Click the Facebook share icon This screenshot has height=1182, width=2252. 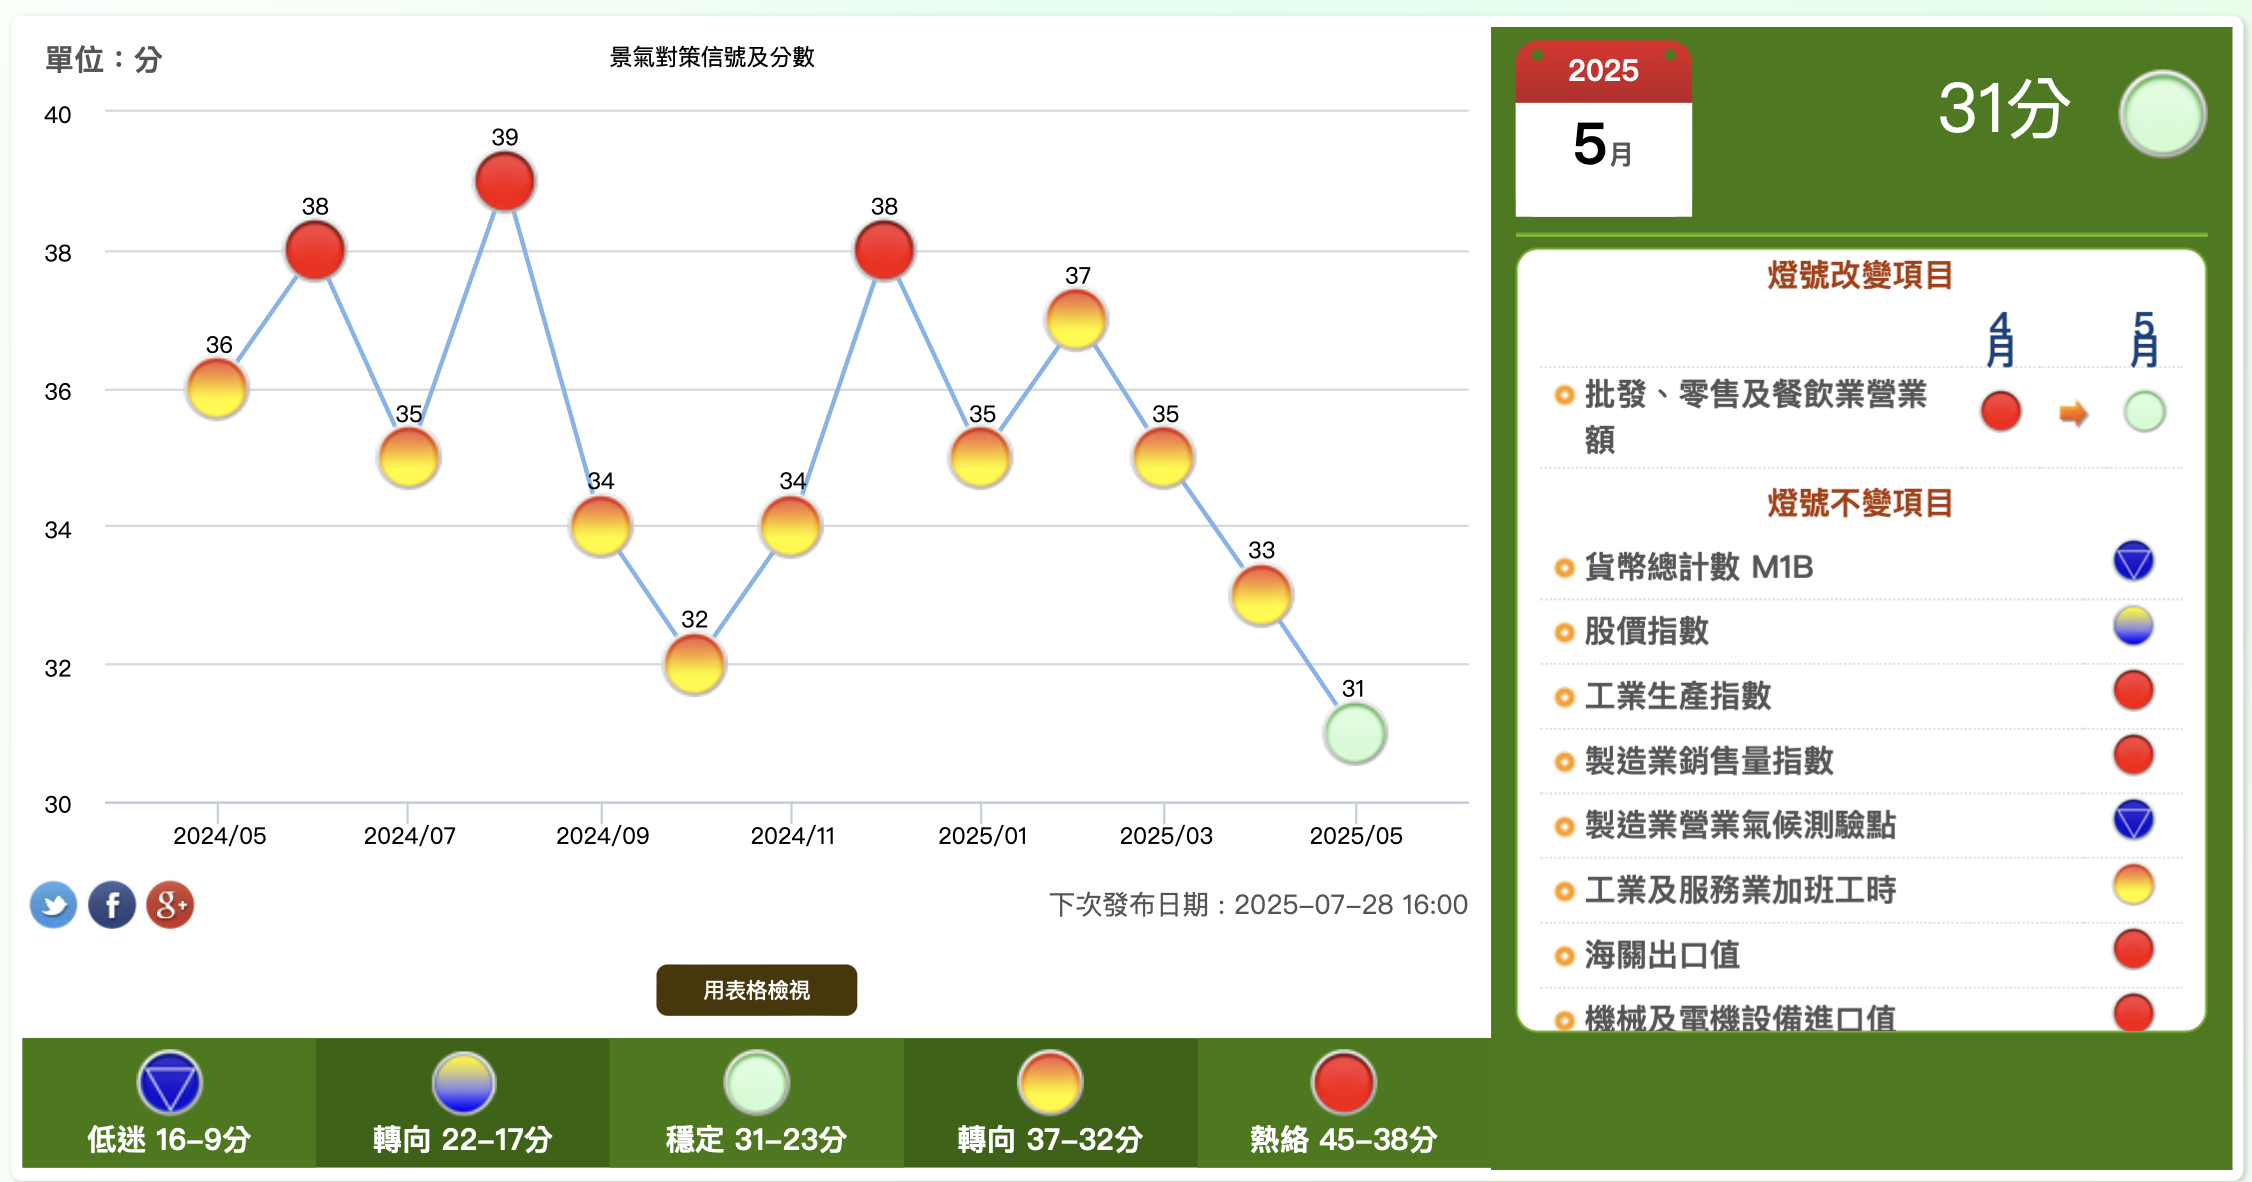click(112, 905)
